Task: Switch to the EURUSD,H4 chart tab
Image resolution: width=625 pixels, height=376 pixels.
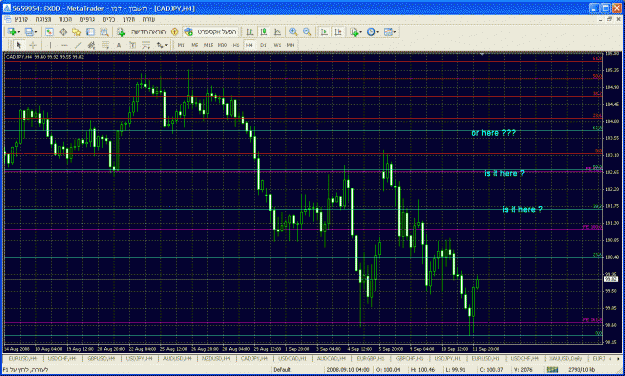Action: [23, 359]
